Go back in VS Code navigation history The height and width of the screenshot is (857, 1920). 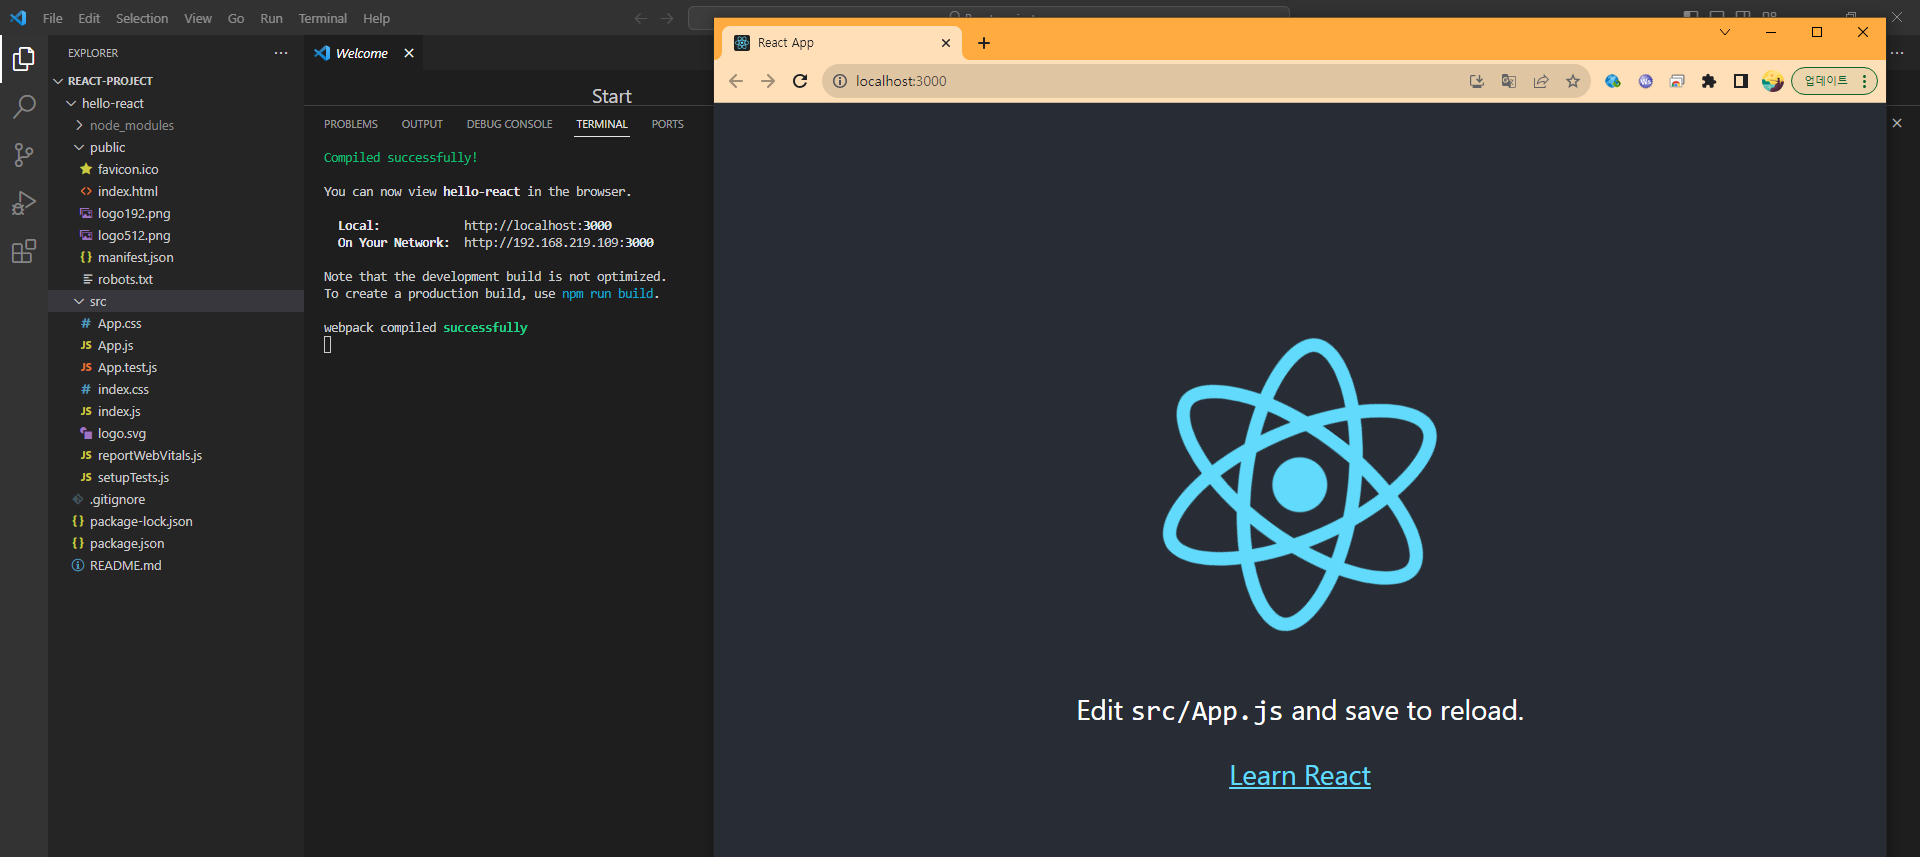tap(641, 18)
